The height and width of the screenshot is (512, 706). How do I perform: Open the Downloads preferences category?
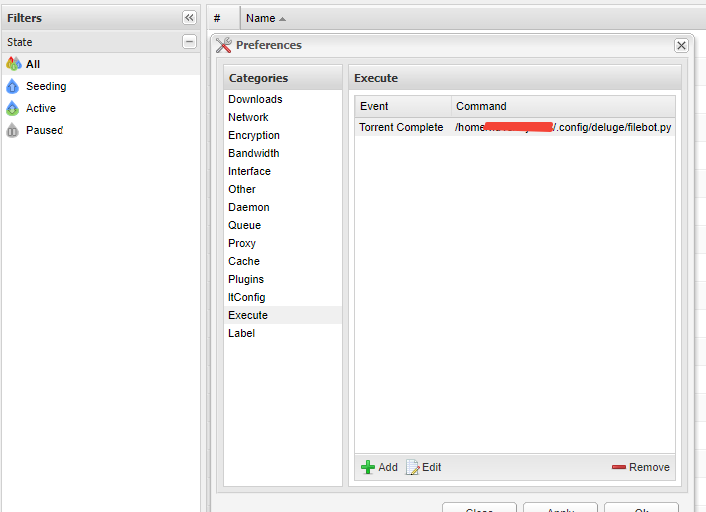255,99
